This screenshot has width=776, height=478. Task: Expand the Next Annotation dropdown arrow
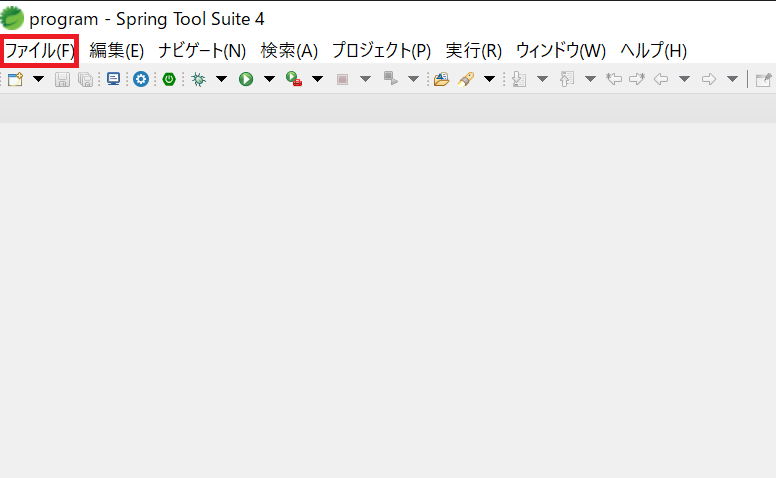pos(542,79)
